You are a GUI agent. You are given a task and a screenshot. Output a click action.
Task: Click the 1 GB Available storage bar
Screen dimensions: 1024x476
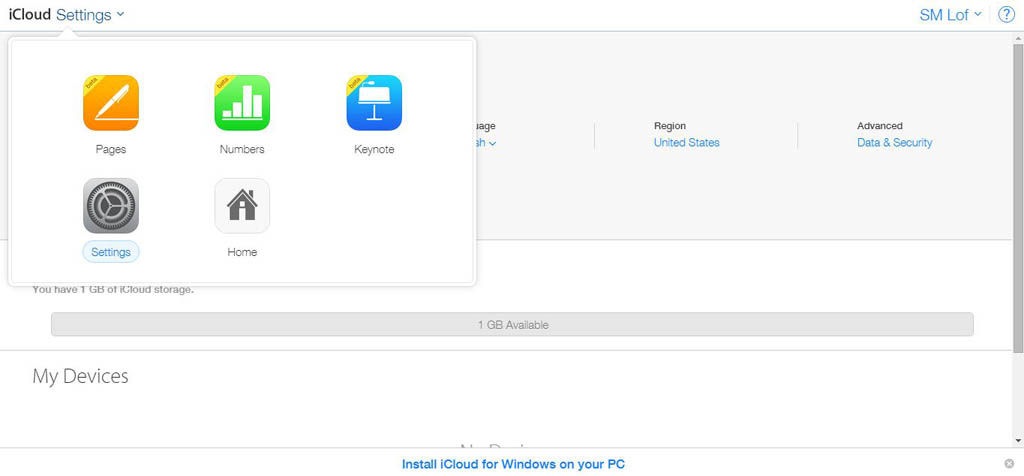[513, 325]
